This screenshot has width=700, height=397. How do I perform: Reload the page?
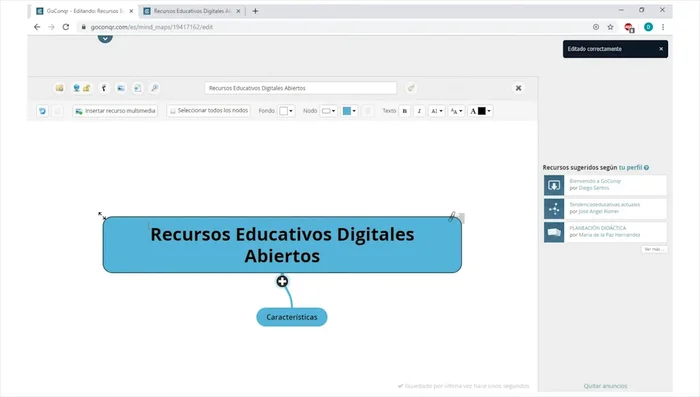pyautogui.click(x=66, y=27)
